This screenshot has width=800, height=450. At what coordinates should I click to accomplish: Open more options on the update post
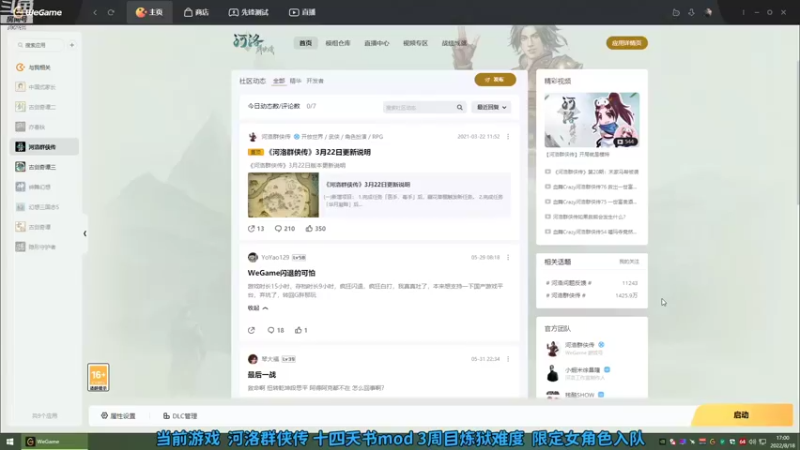[508, 137]
